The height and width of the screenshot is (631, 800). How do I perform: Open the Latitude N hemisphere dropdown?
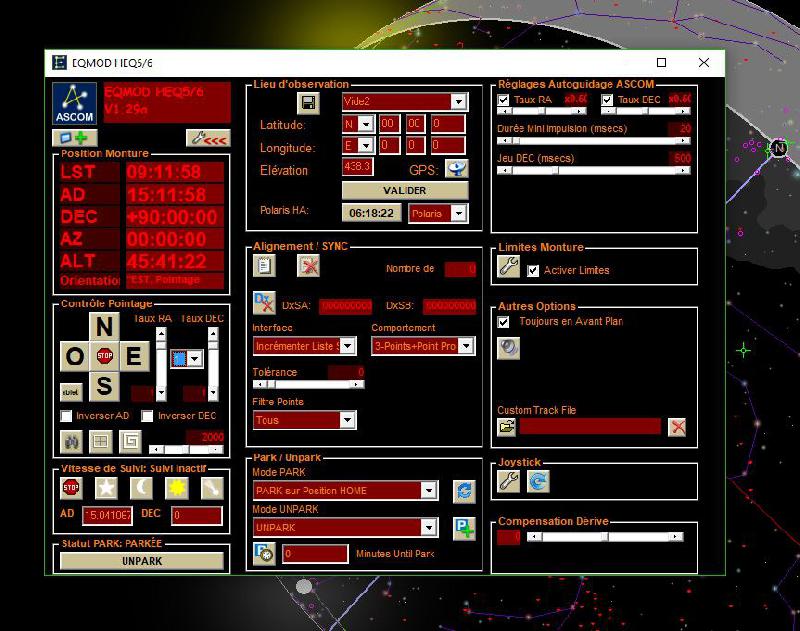point(365,124)
